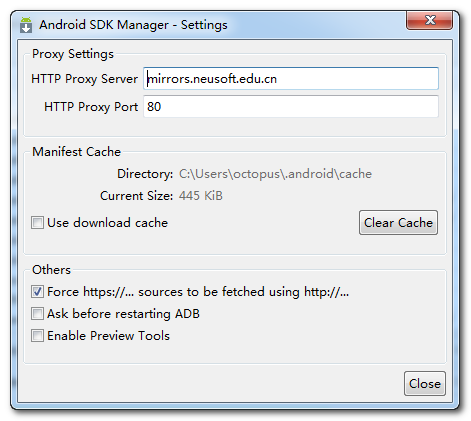Click the Clear Cache button
471x421 pixels.
pos(398,222)
